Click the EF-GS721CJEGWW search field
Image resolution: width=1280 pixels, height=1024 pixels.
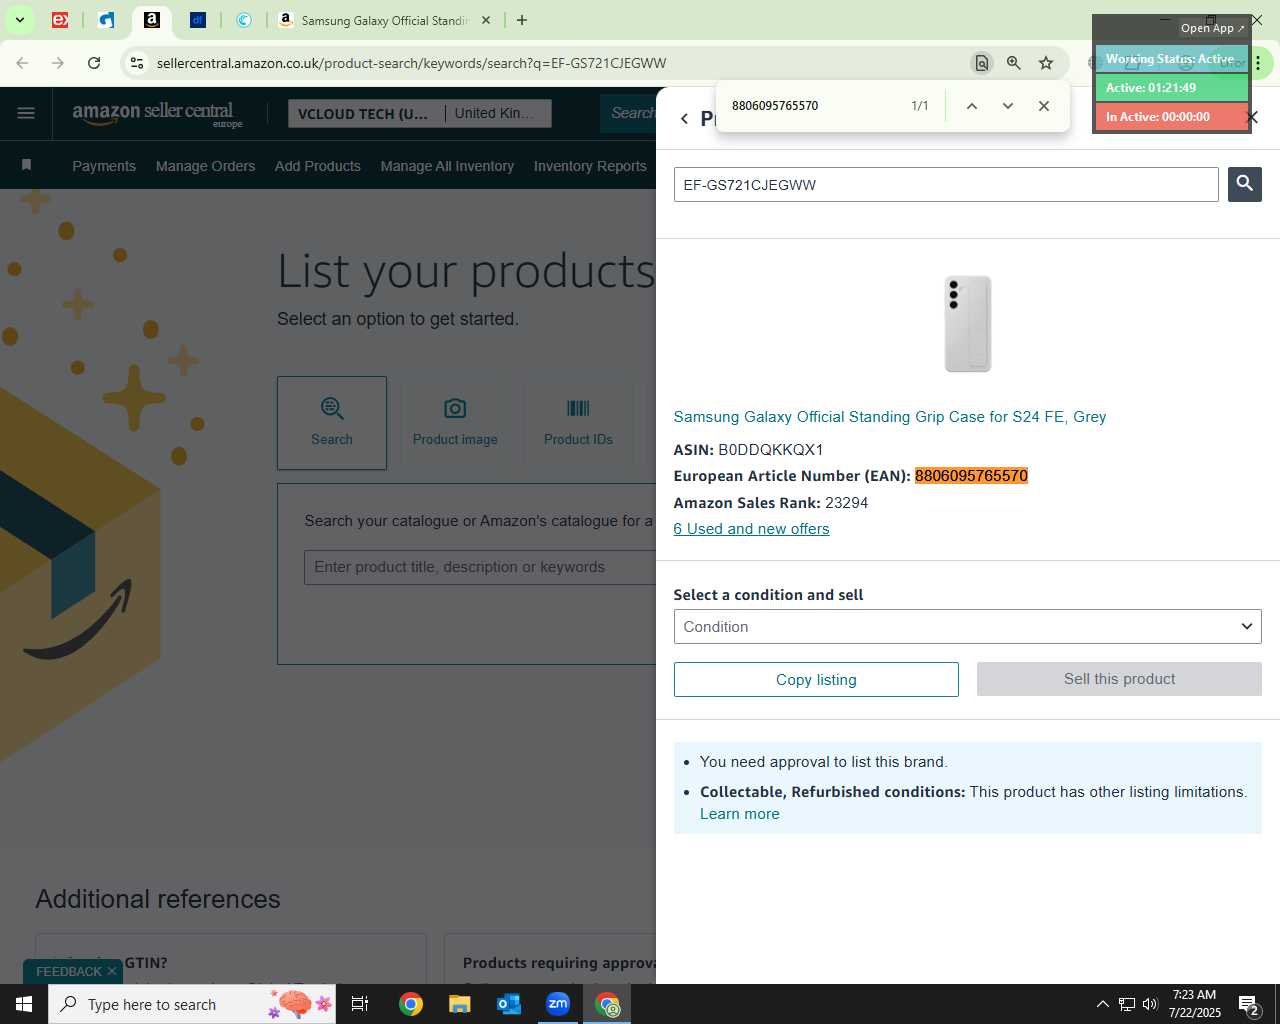point(946,185)
